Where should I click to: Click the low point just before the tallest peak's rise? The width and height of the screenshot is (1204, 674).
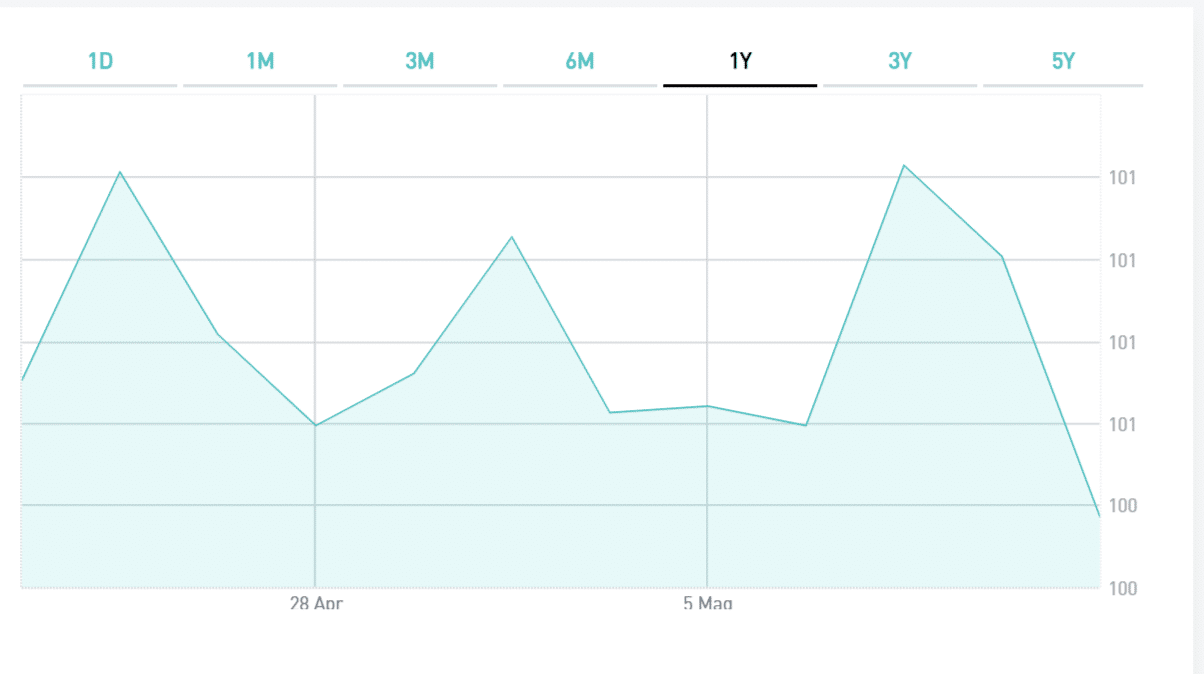tap(805, 426)
